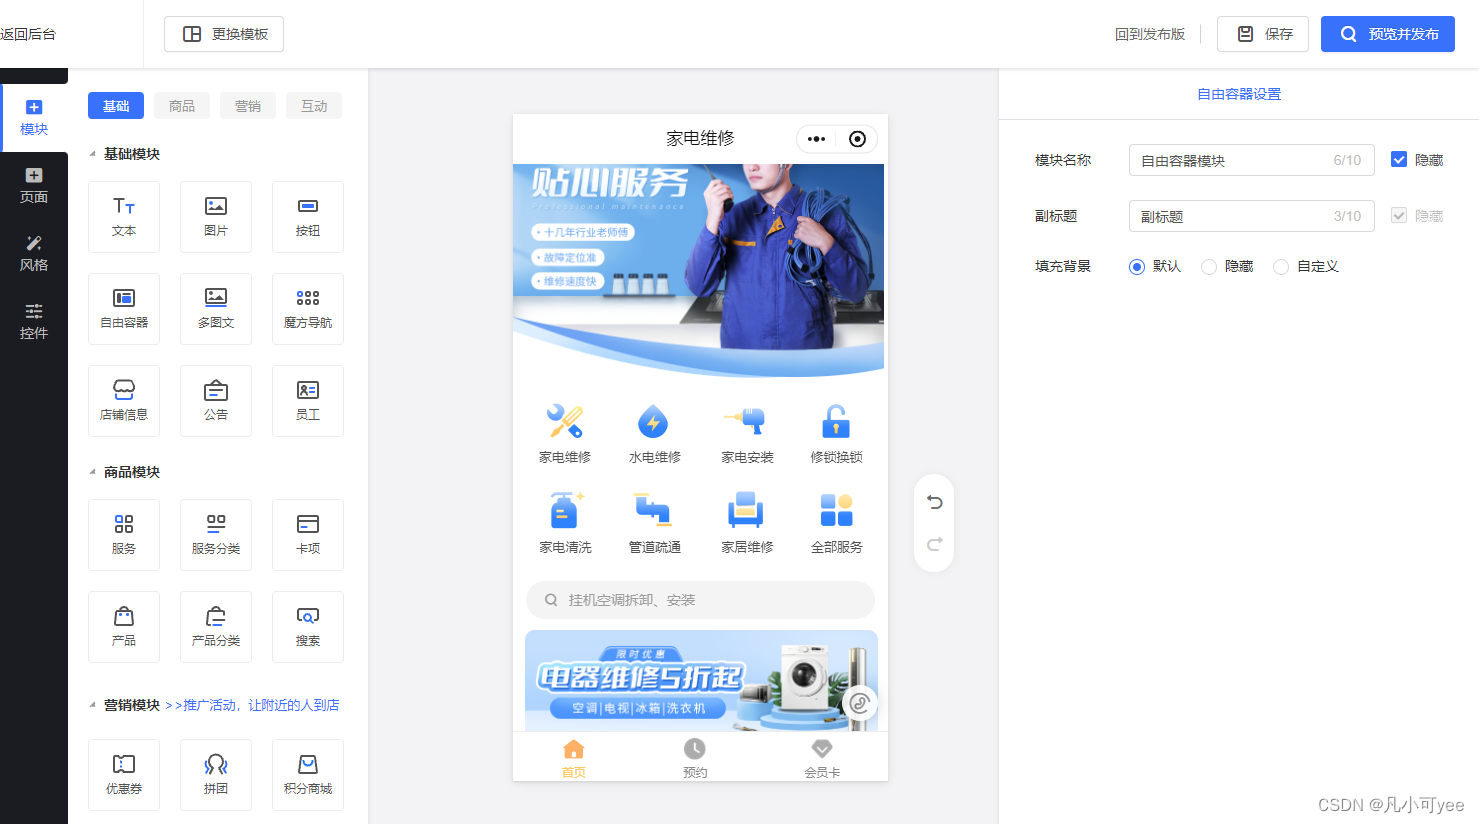Add the 产品分类 module

(x=216, y=627)
